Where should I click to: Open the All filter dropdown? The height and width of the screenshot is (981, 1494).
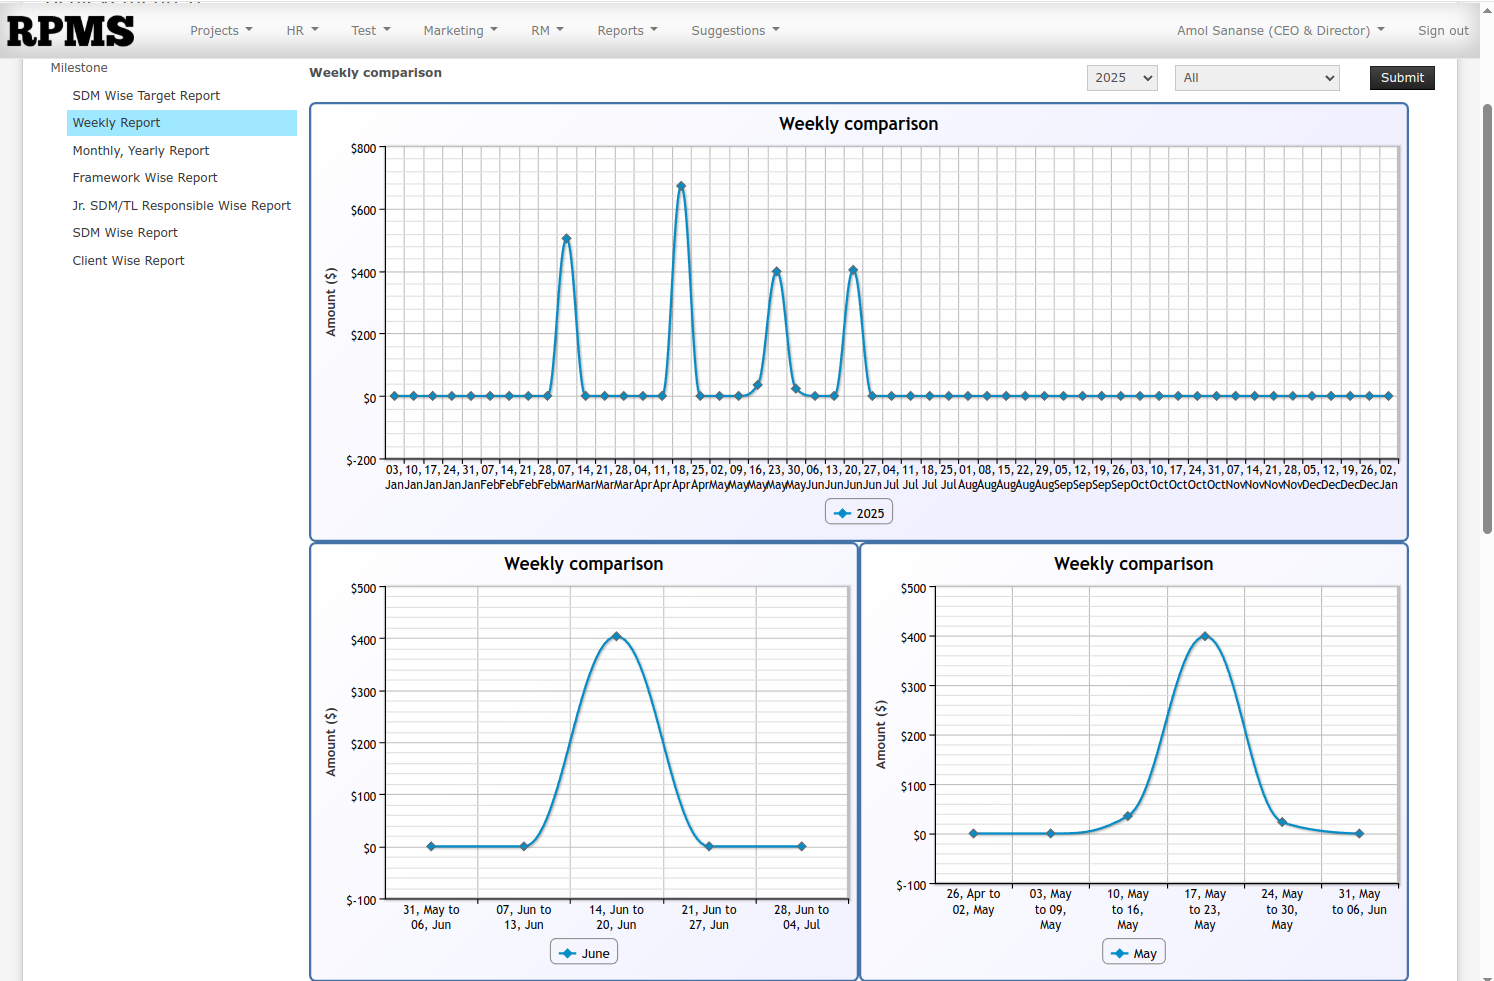click(1258, 78)
